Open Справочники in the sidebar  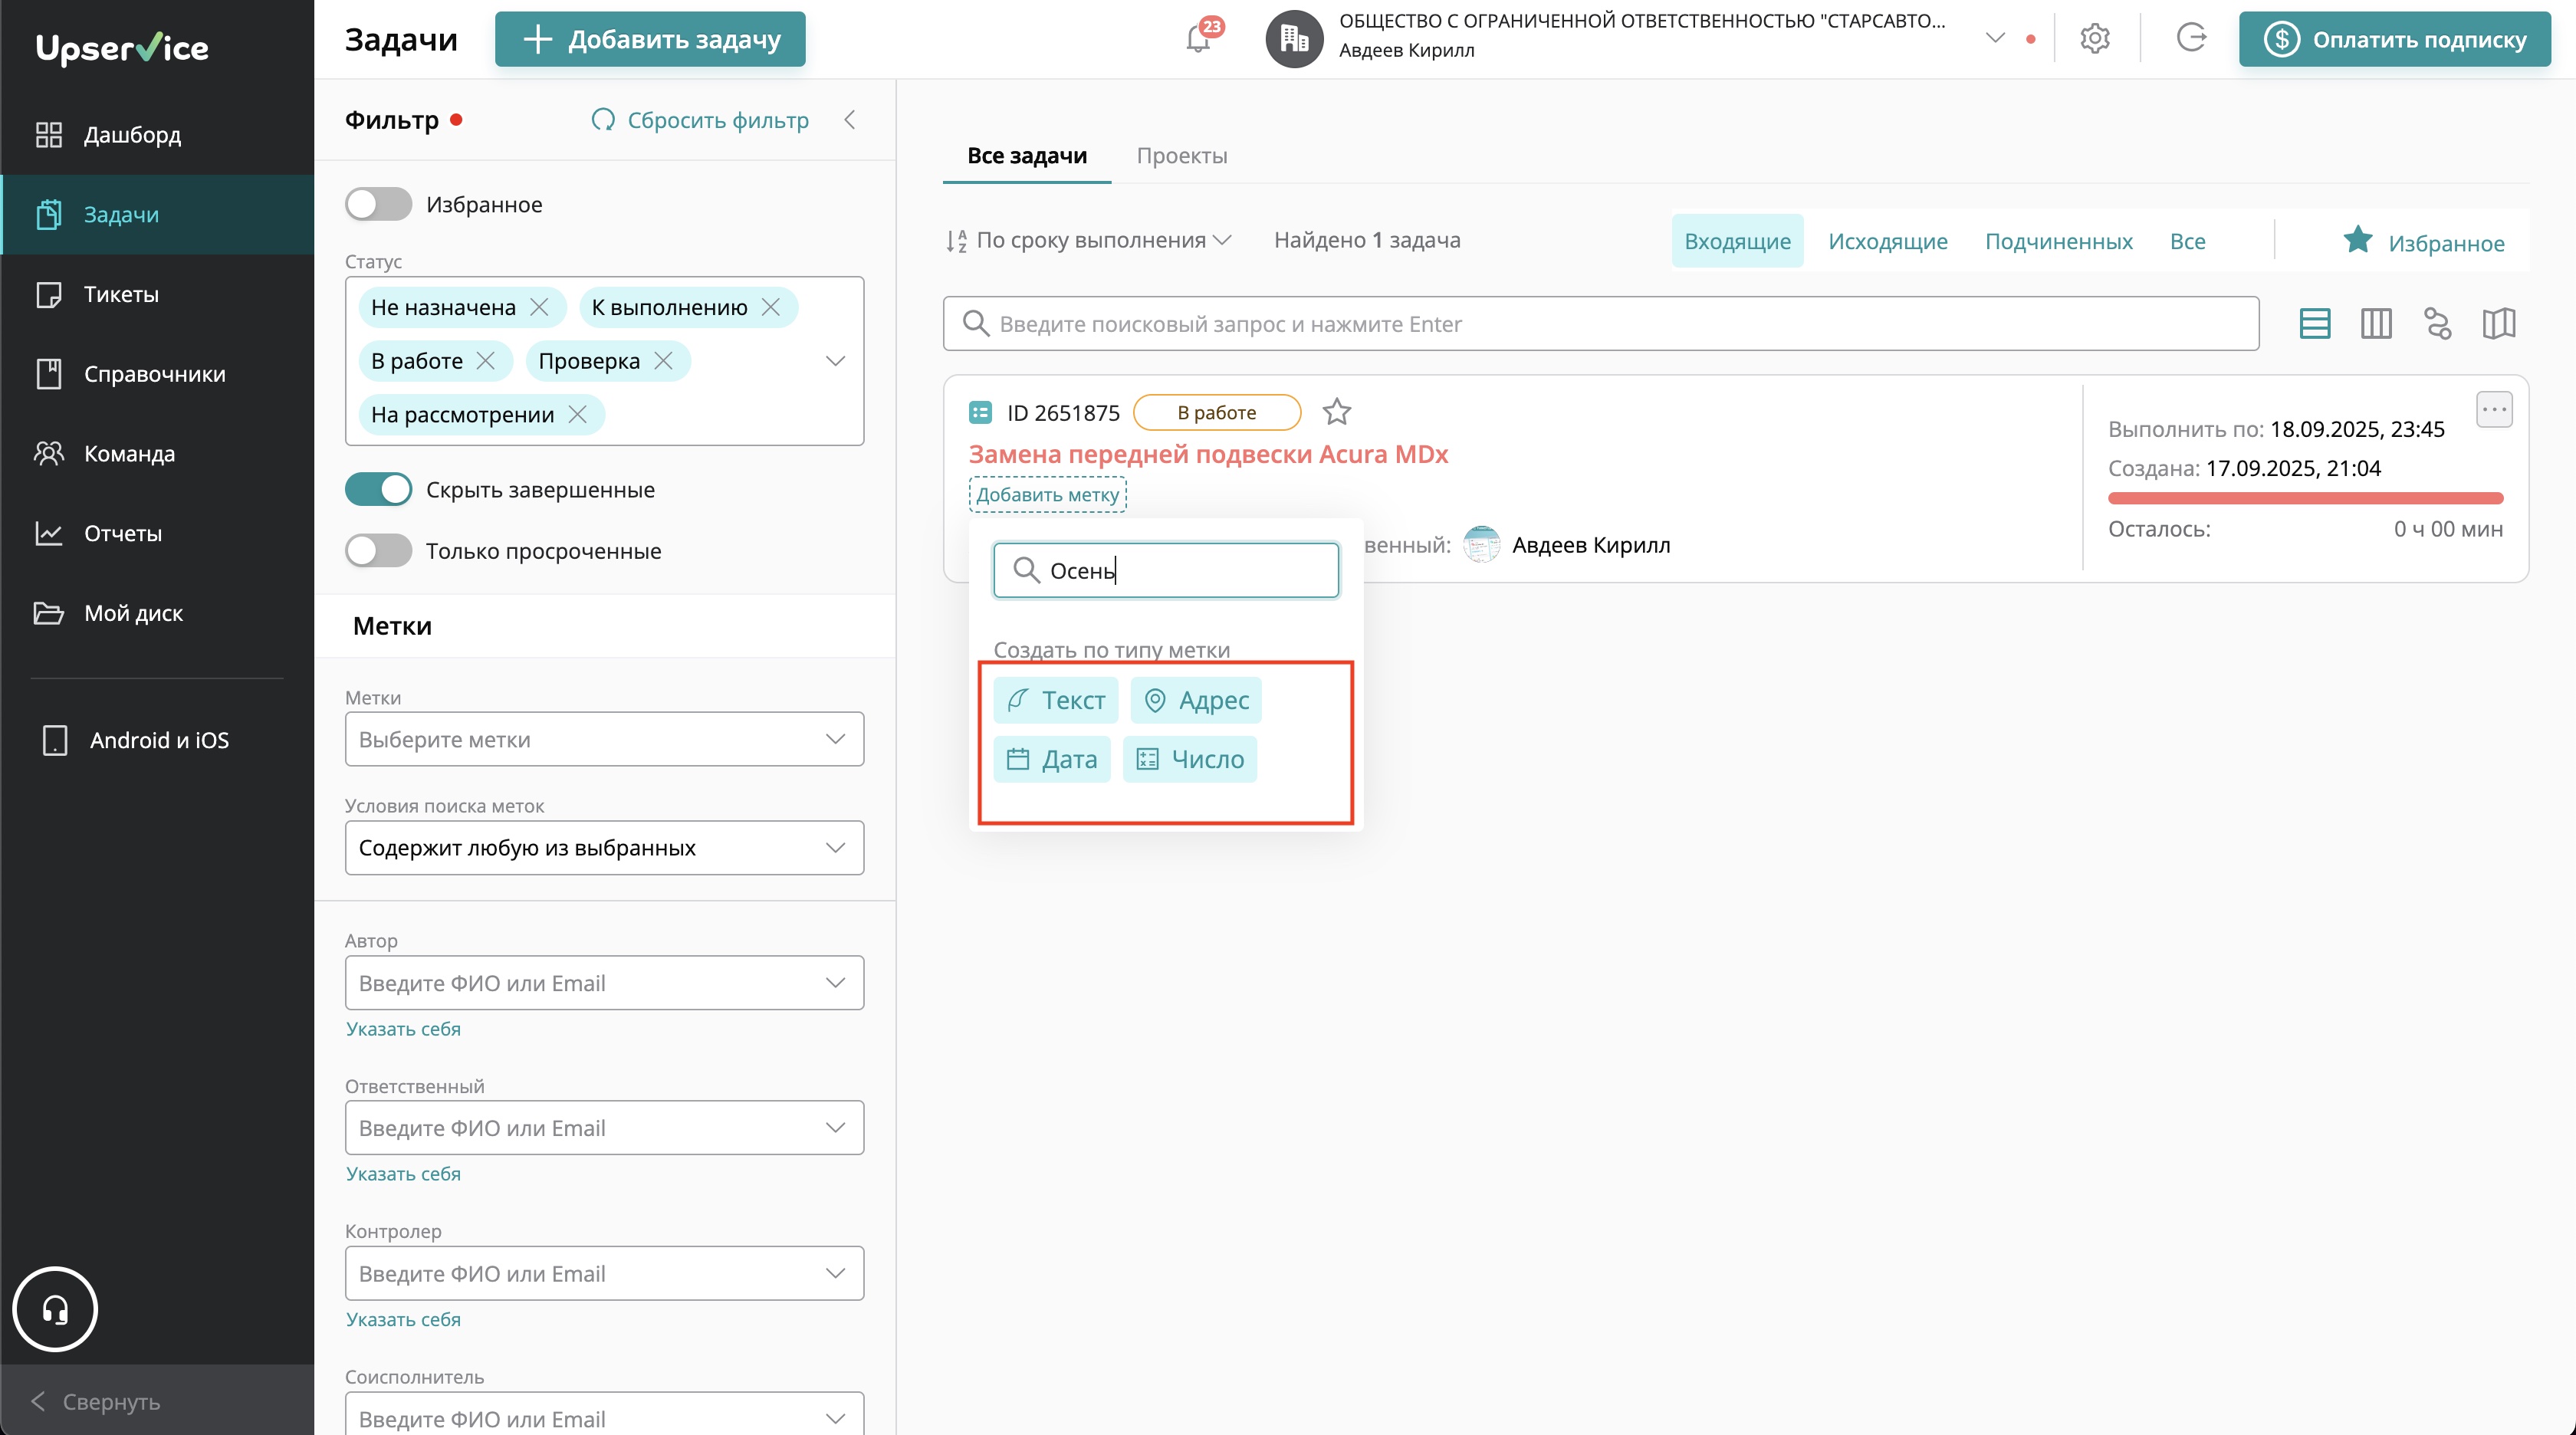(158, 374)
